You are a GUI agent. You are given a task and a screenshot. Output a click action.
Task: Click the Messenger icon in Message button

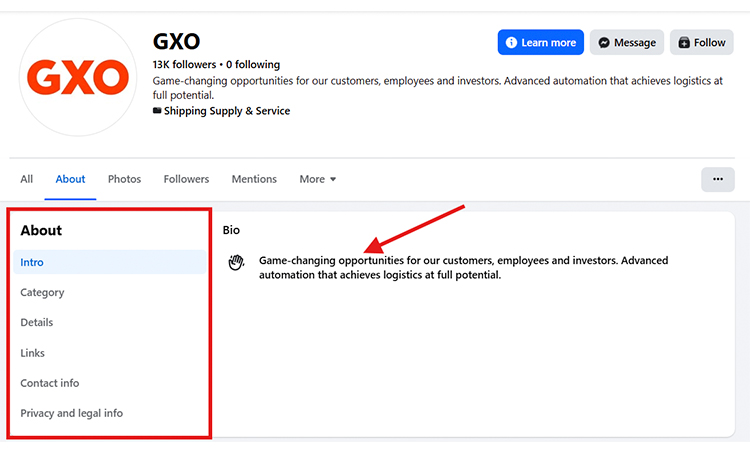[604, 43]
